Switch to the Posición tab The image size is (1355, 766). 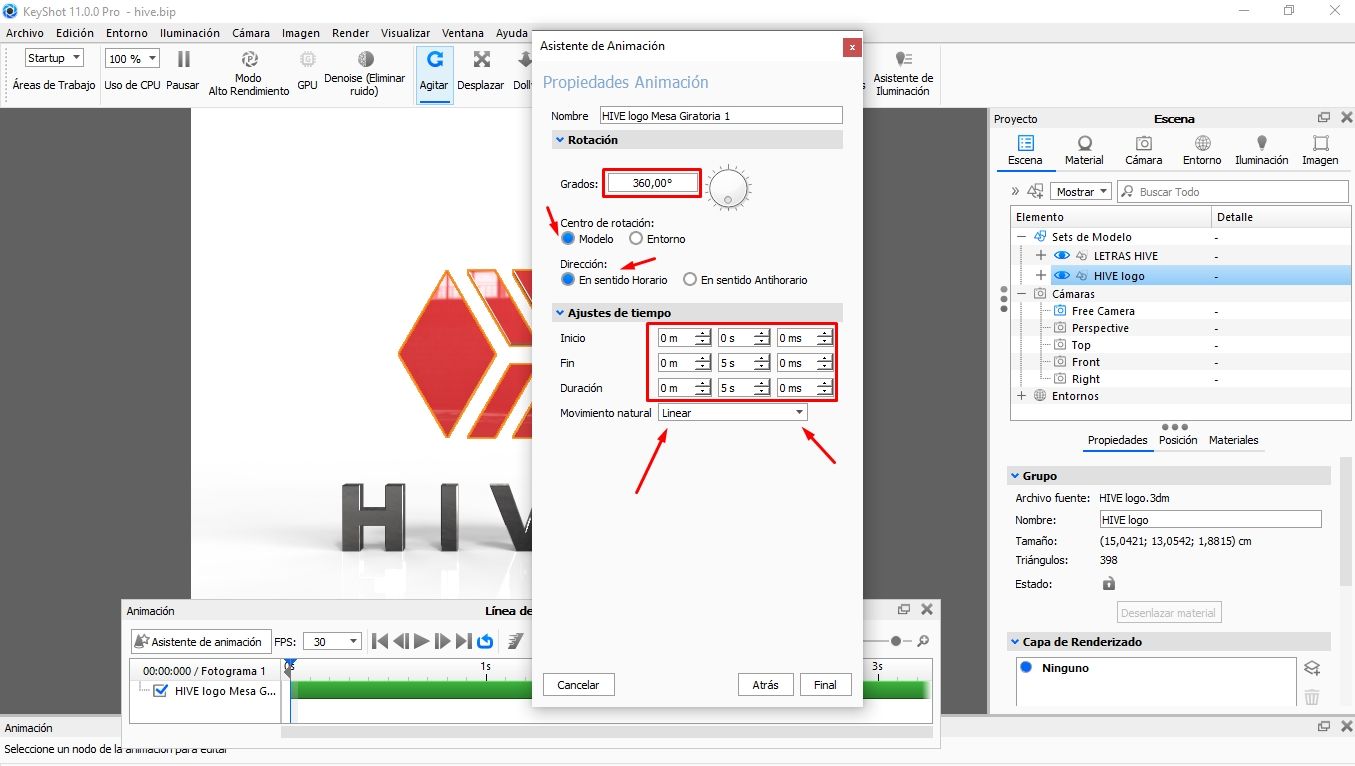tap(1178, 440)
